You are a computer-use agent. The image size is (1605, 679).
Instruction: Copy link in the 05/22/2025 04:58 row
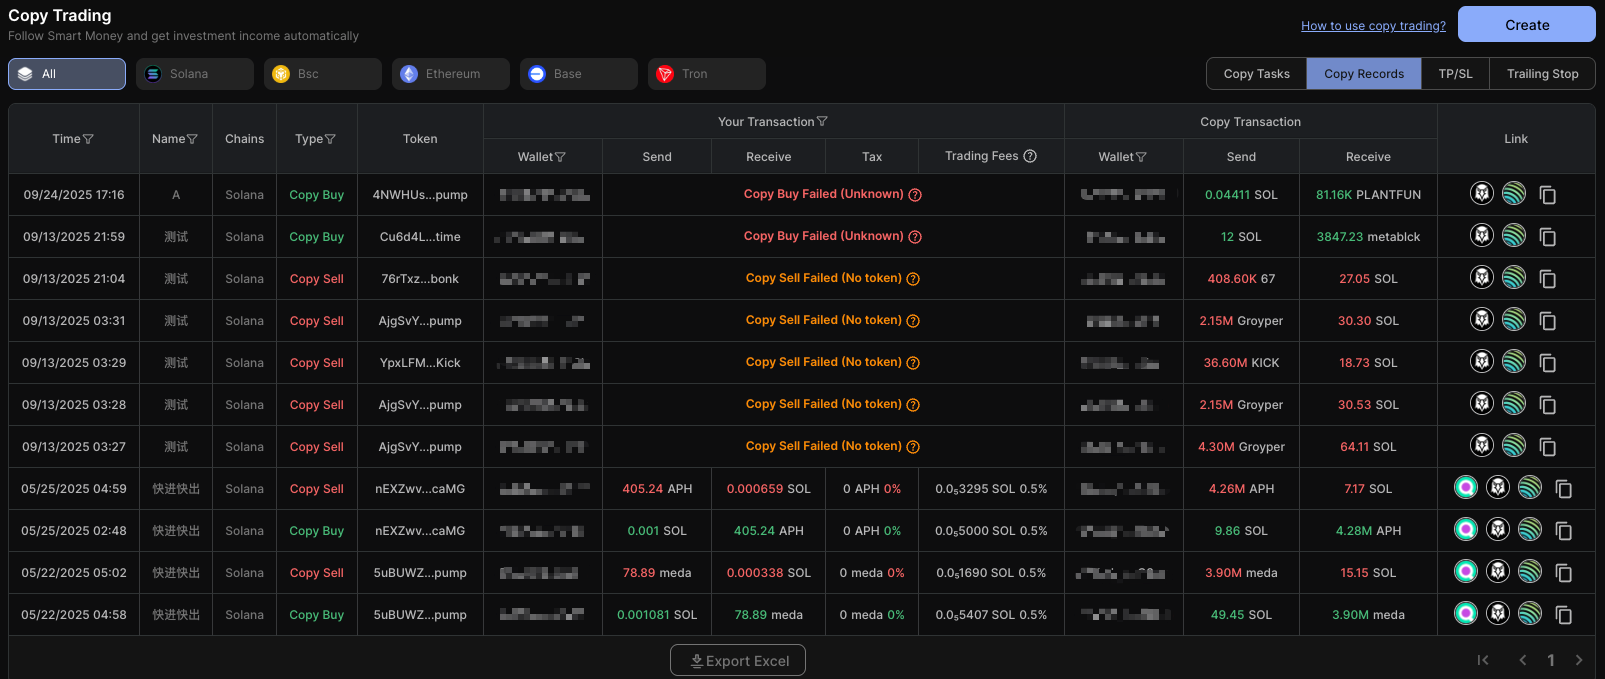coord(1563,615)
